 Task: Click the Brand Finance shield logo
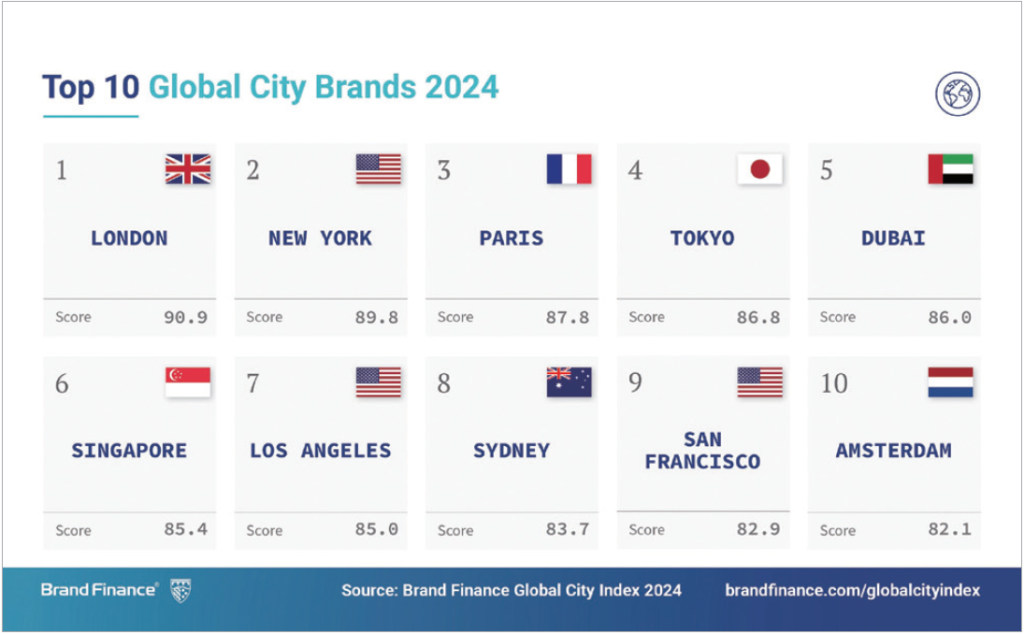(180, 590)
